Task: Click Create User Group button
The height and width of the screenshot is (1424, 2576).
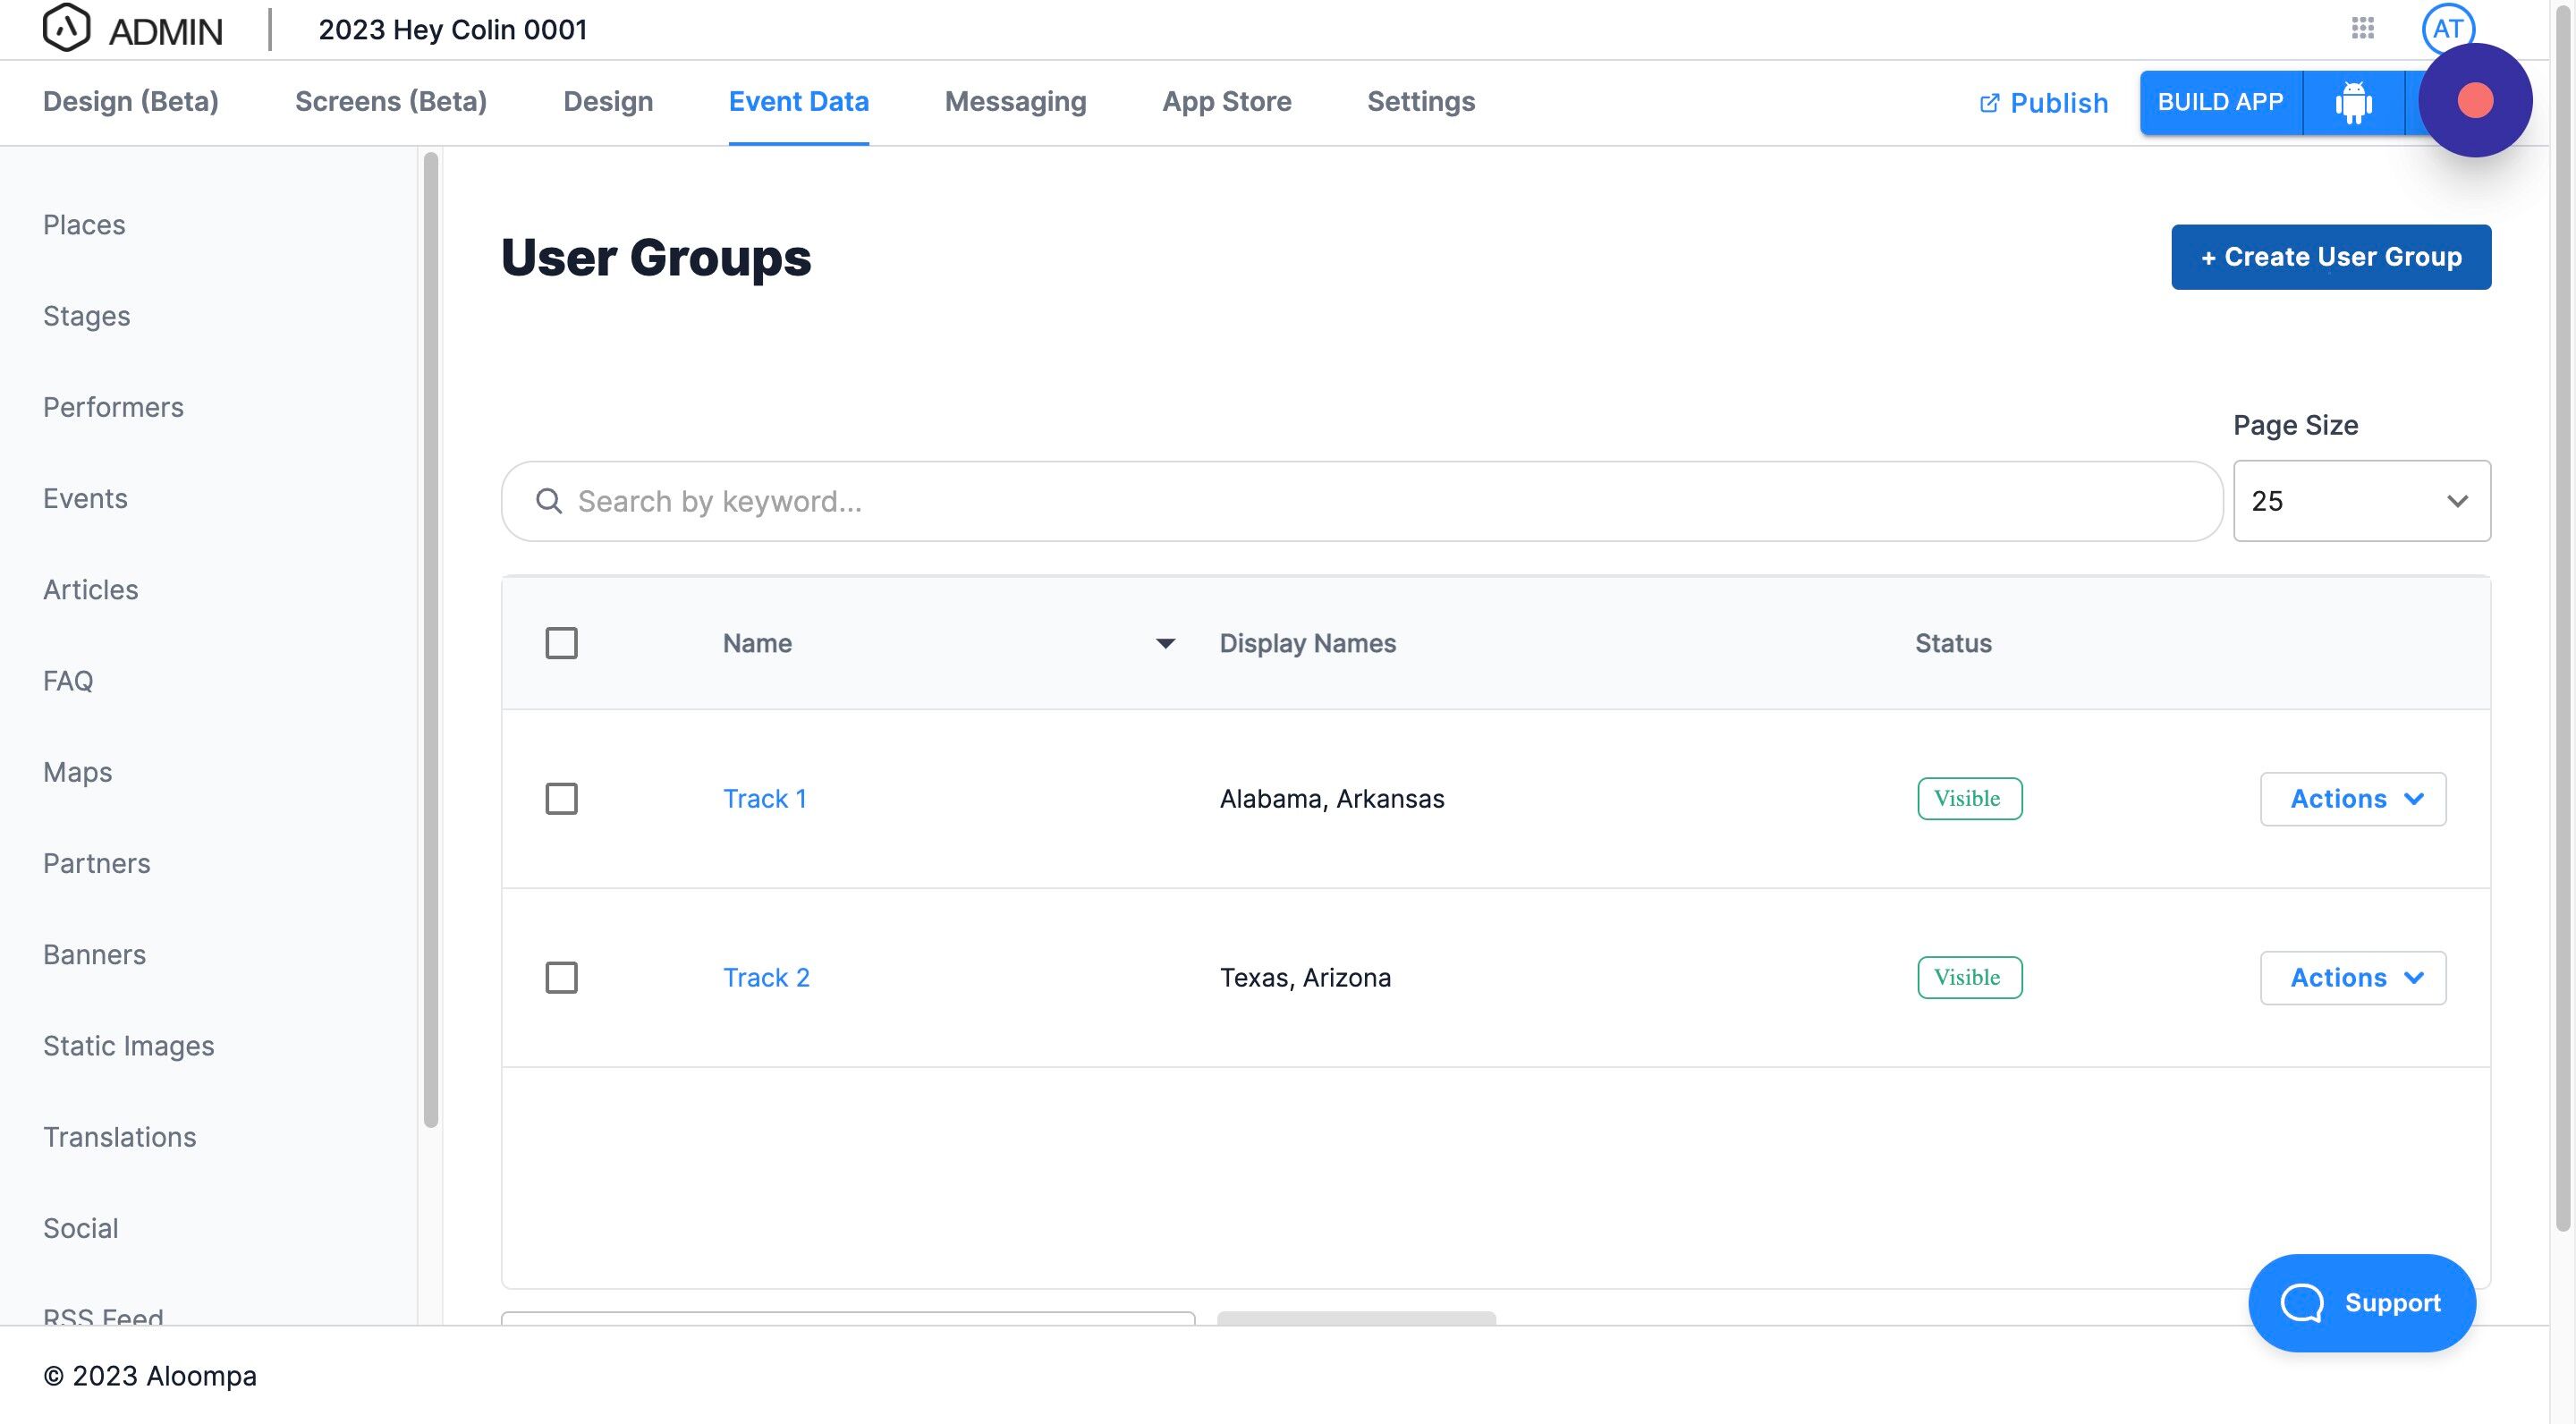Action: pos(2330,257)
